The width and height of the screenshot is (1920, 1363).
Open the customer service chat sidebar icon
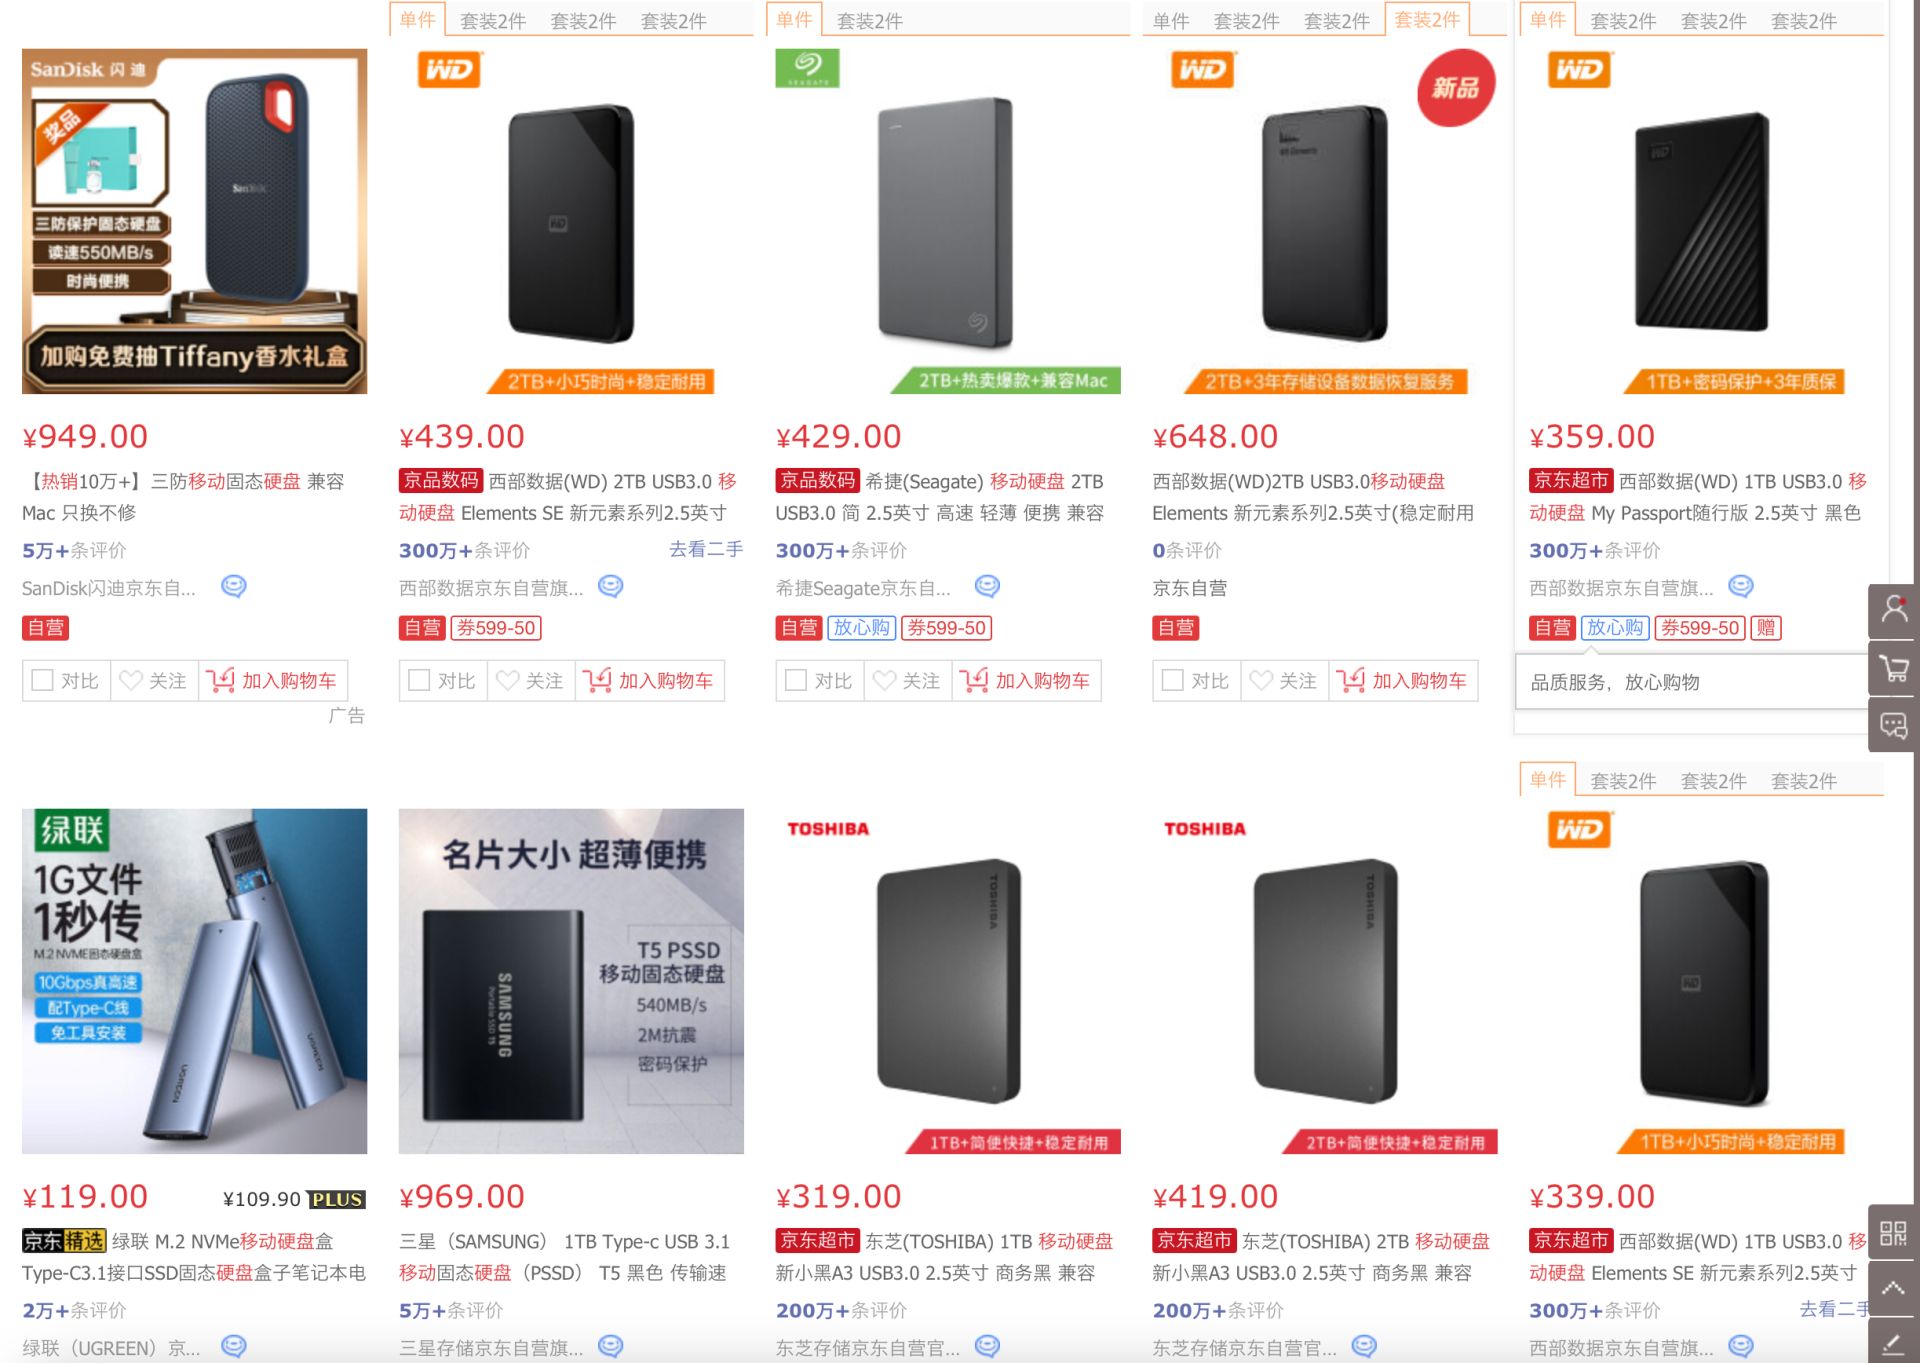[x=1893, y=725]
